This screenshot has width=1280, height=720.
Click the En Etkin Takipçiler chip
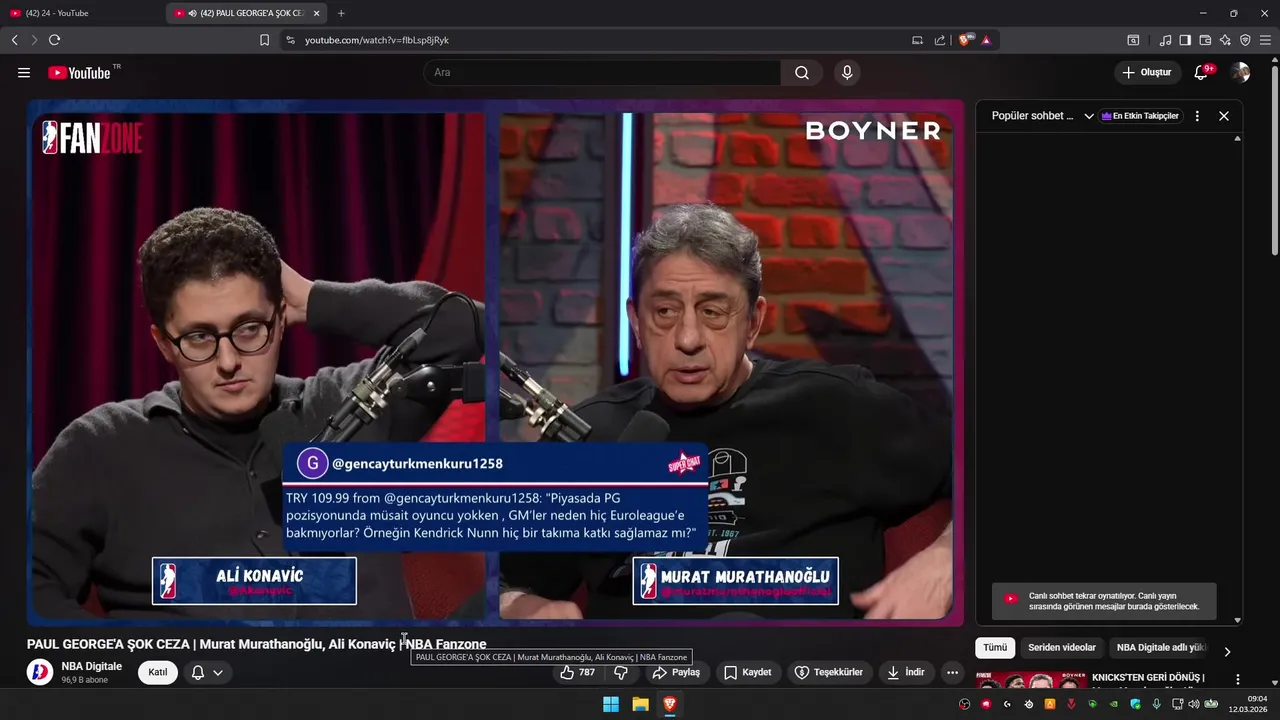coord(1140,116)
